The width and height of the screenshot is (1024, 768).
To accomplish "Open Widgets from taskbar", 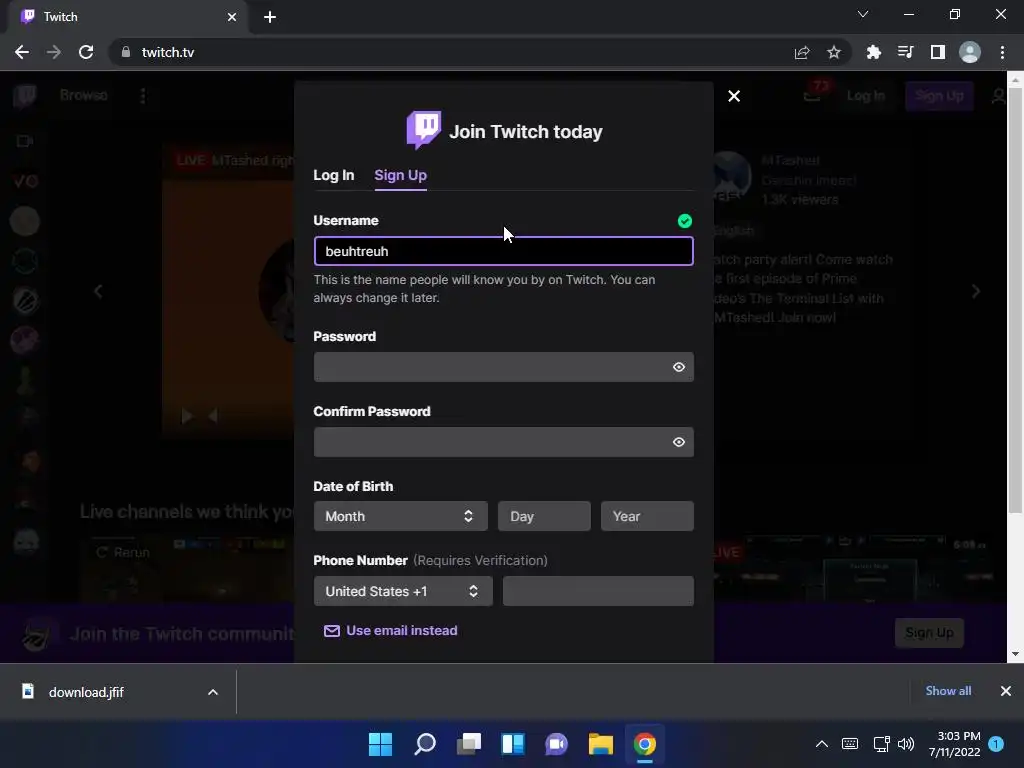I will [513, 744].
